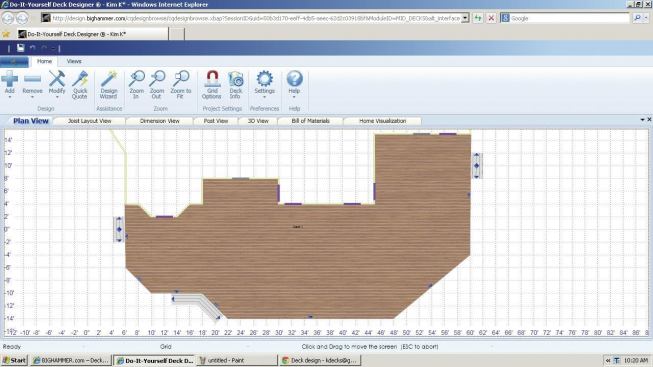Click the browser Refresh icon

point(478,18)
